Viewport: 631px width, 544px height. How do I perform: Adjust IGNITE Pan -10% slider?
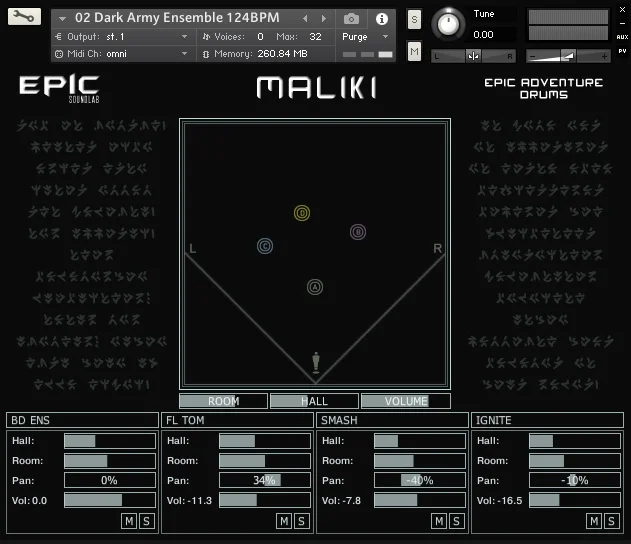point(575,480)
